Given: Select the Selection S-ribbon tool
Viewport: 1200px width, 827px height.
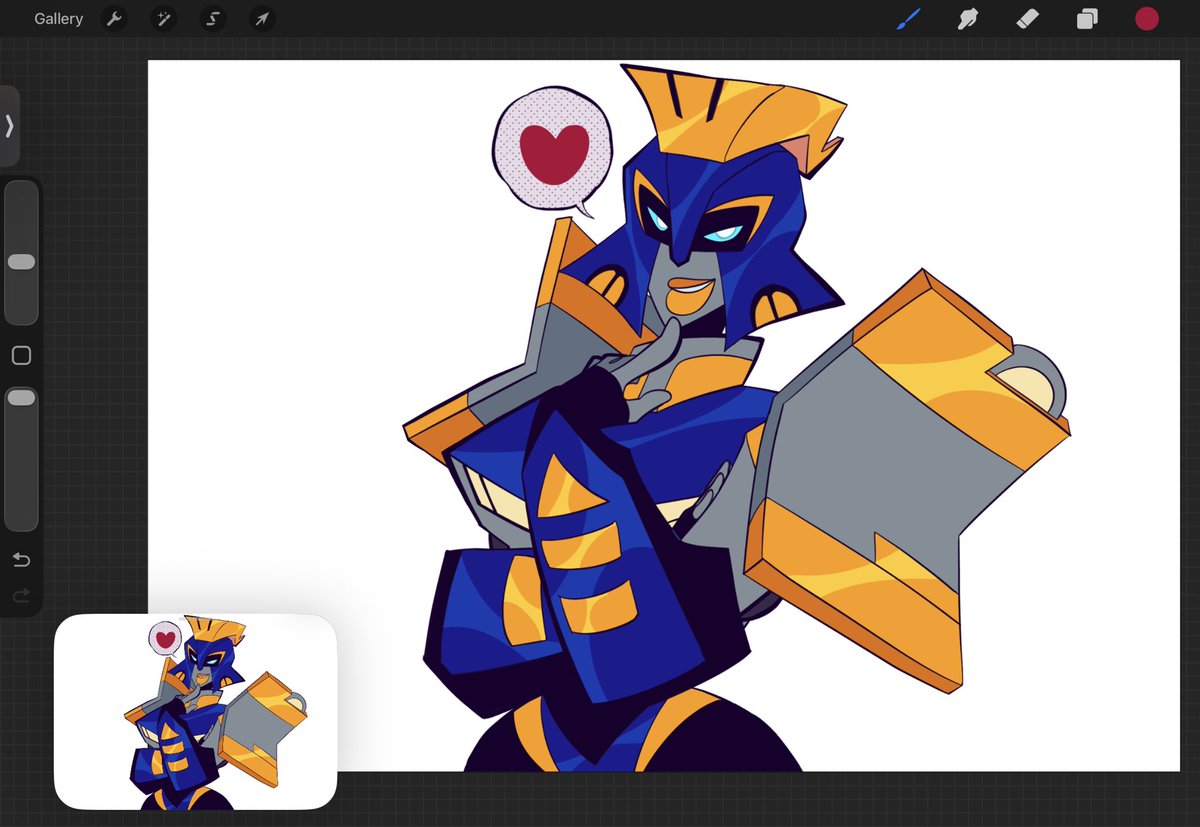Looking at the screenshot, I should 212,19.
